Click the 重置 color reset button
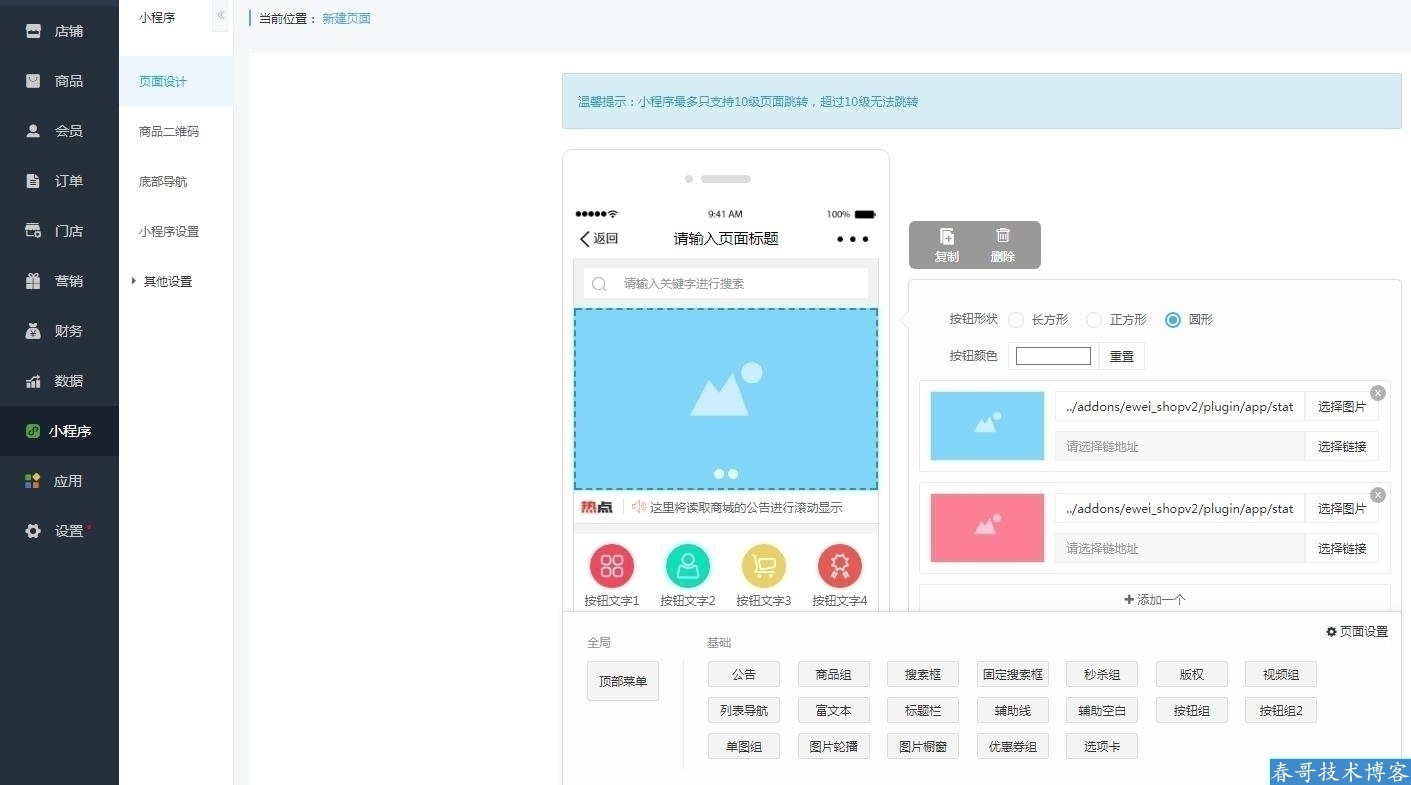1411x785 pixels. (x=1121, y=357)
